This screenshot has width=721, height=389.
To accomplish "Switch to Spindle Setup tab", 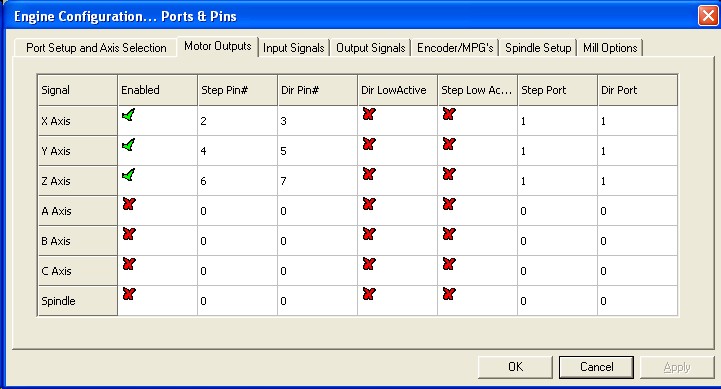I will click(x=538, y=48).
